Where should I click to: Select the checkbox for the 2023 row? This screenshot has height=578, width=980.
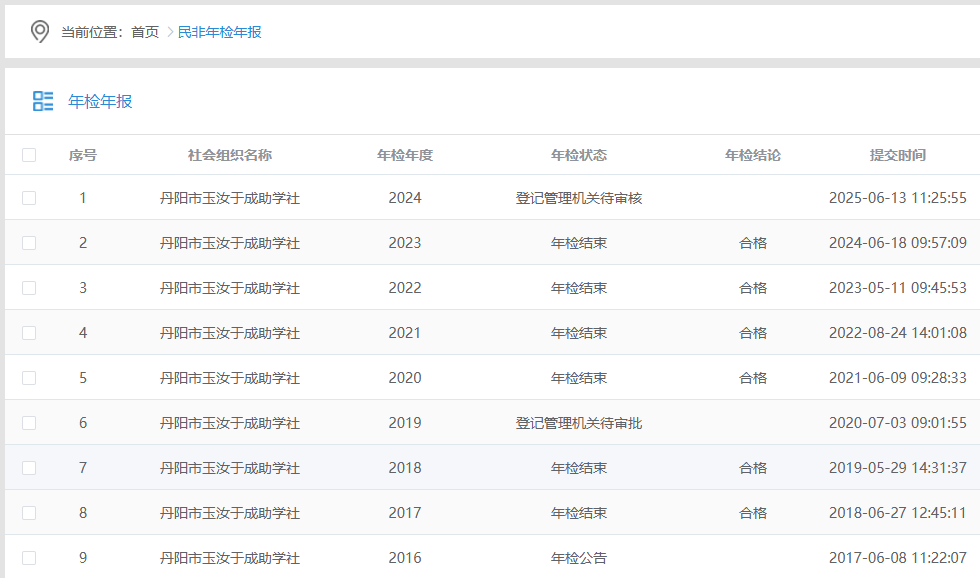29,243
